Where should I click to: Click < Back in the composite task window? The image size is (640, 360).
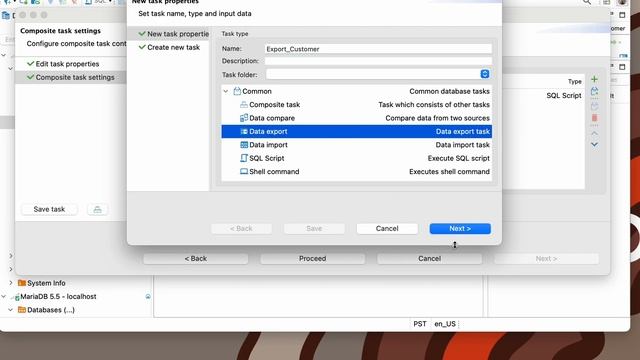point(196,259)
